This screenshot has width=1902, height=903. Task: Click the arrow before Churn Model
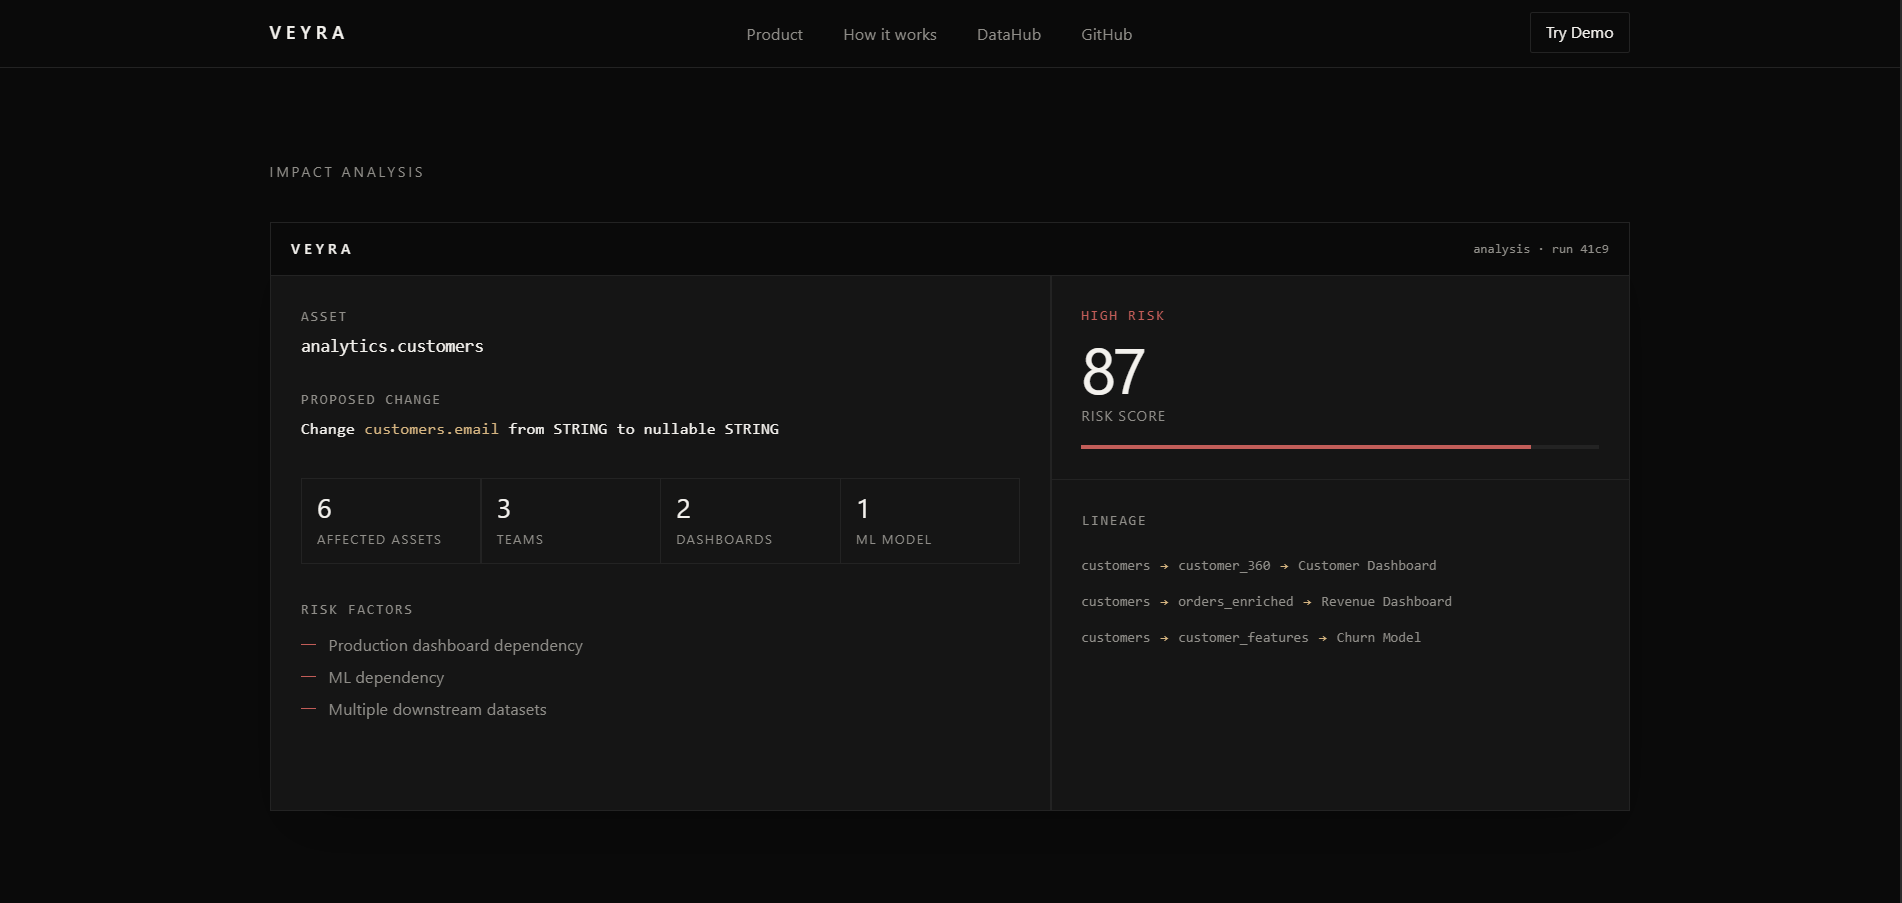click(1323, 639)
